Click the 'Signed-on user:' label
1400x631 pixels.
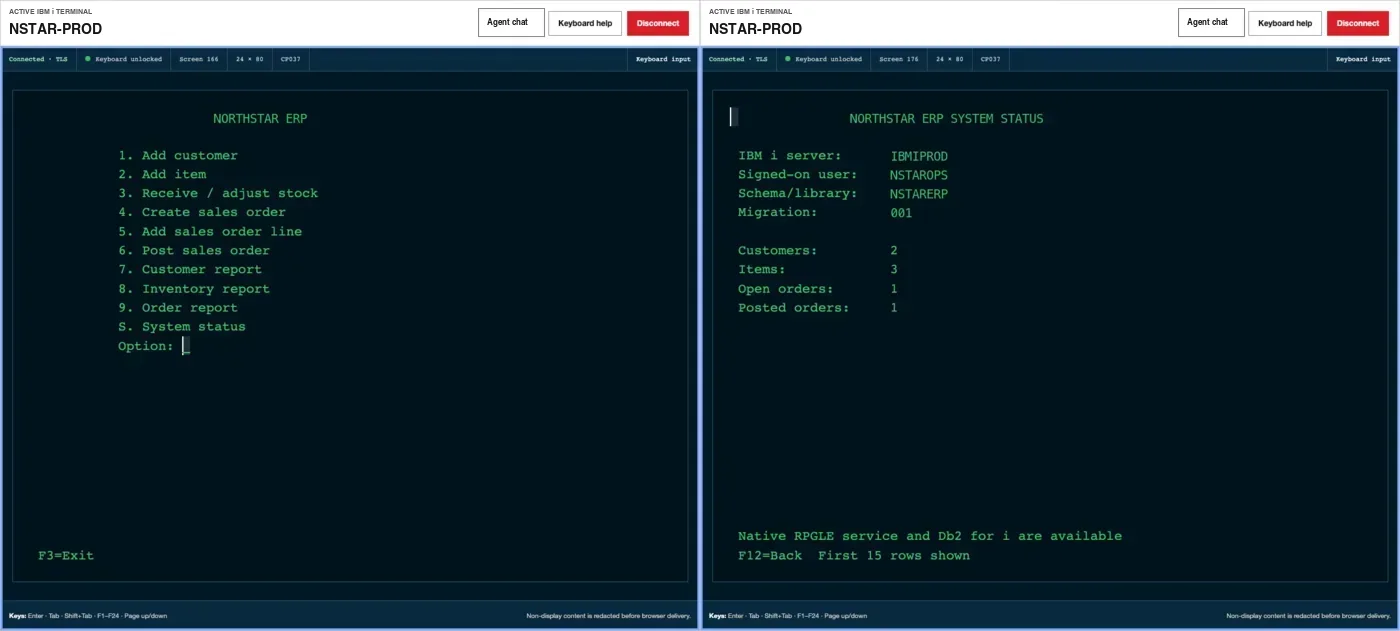[798, 175]
